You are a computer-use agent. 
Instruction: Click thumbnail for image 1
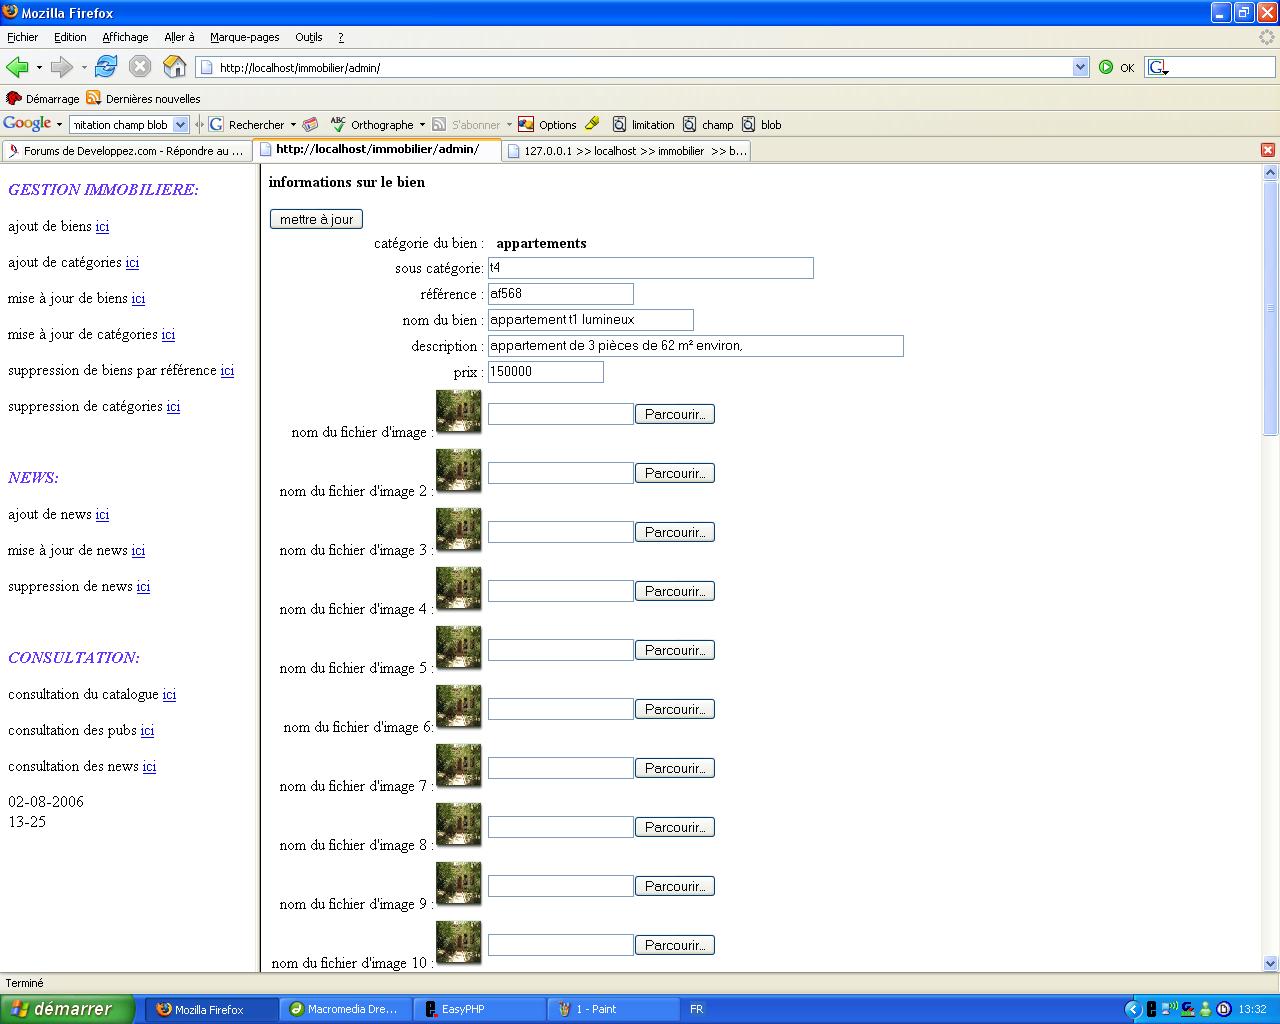[x=459, y=411]
